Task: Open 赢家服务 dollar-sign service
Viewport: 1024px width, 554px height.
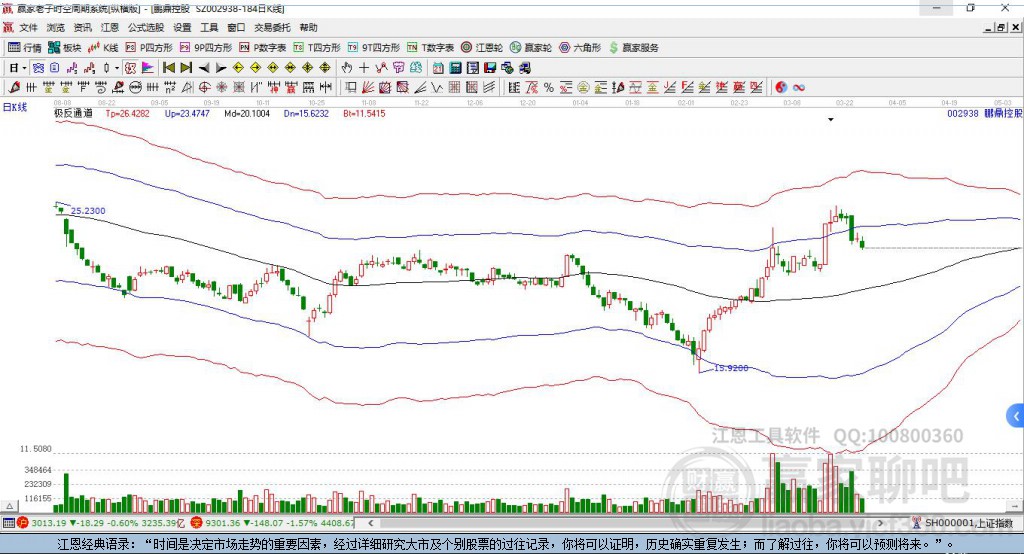Action: (x=633, y=48)
